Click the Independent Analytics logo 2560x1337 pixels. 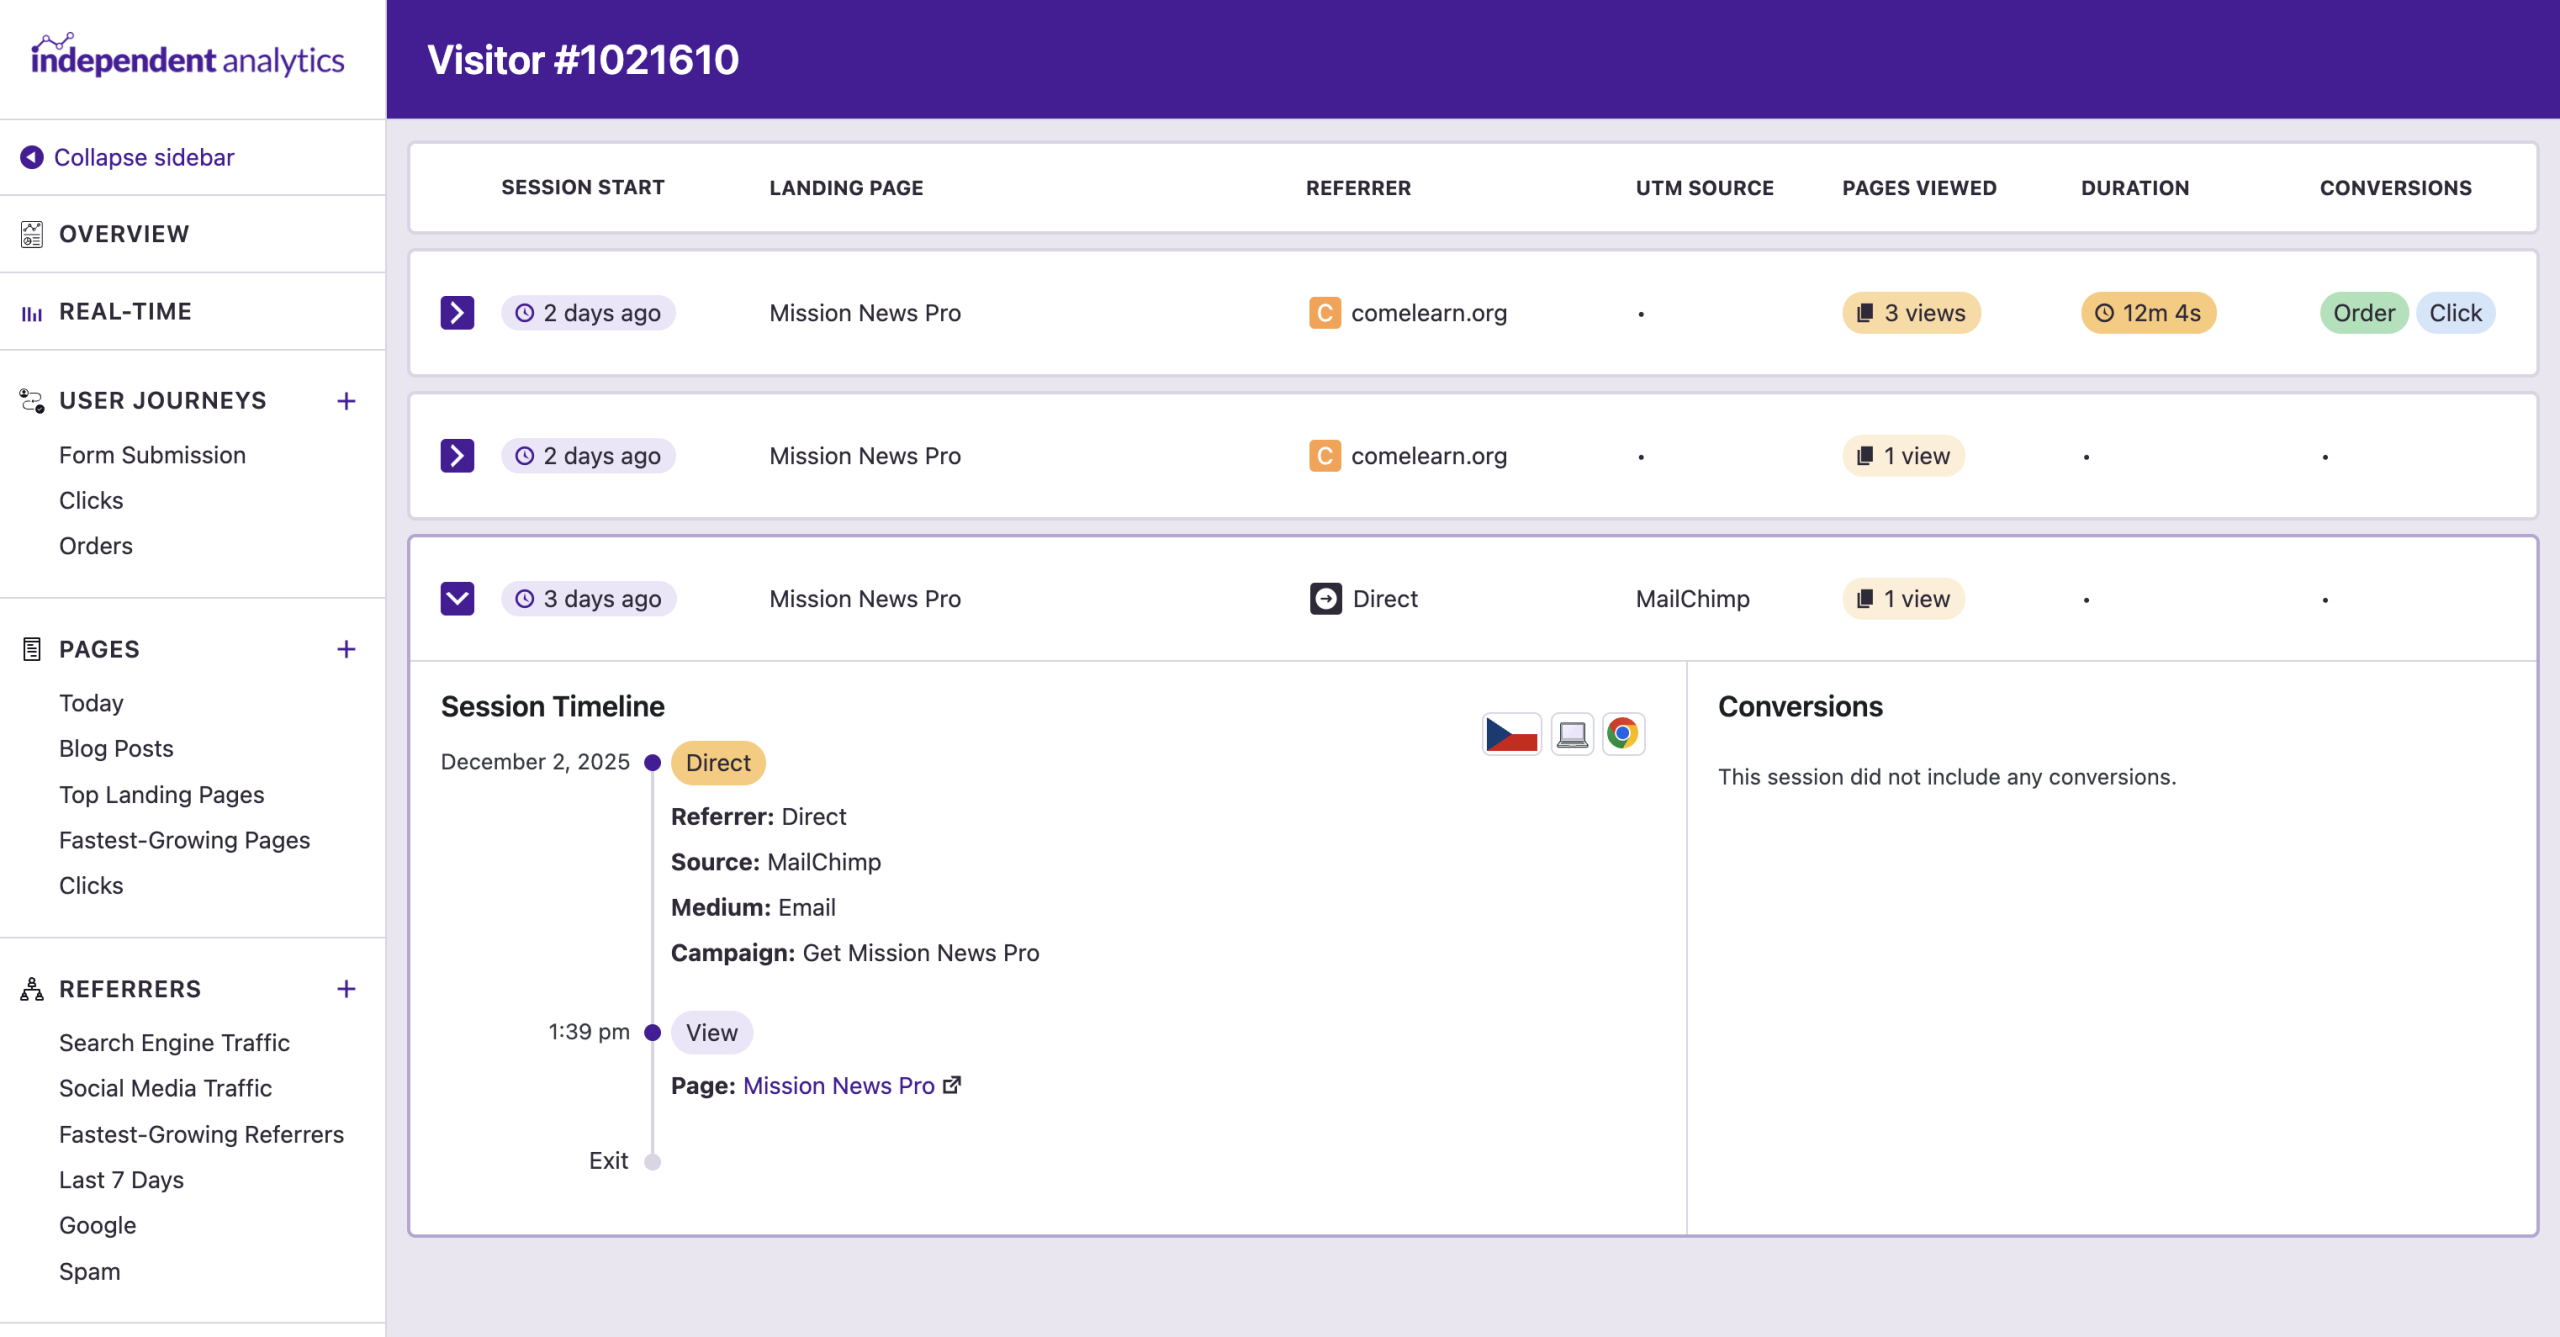click(188, 57)
